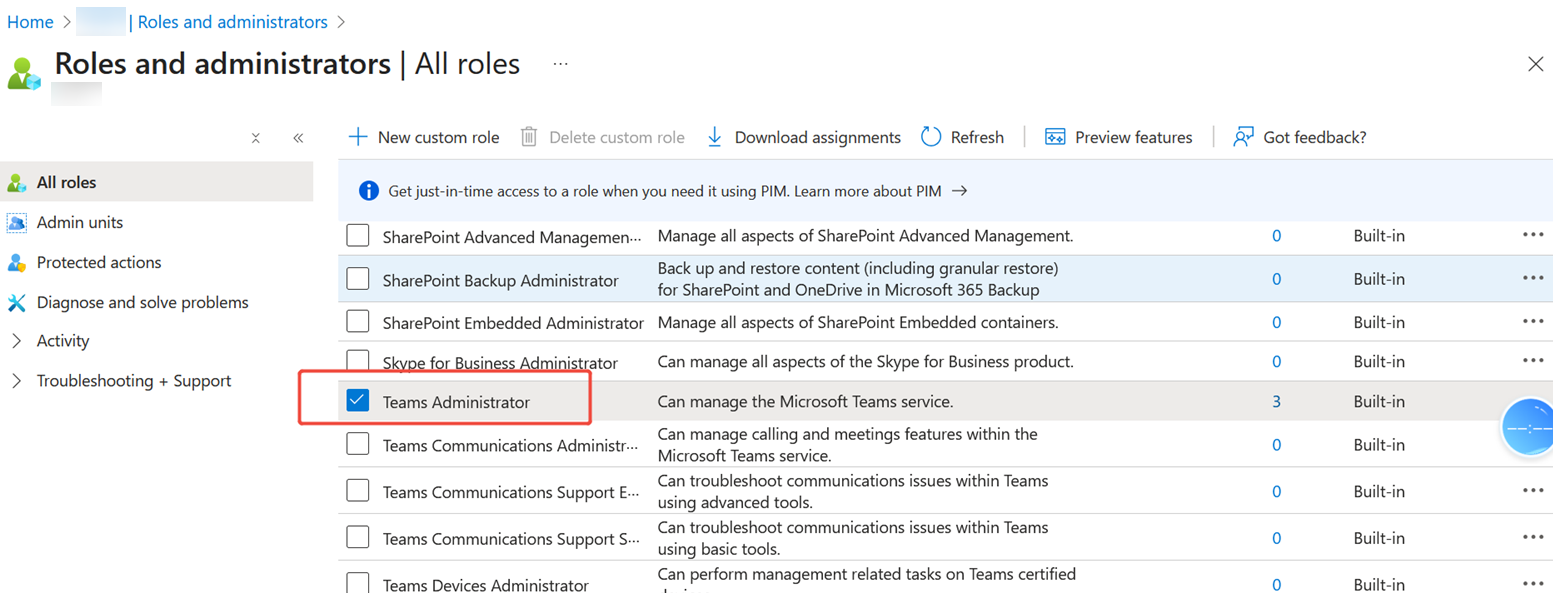The height and width of the screenshot is (601, 1553).
Task: Click the assignments count 3 for Teams Administrator
Action: [1276, 400]
